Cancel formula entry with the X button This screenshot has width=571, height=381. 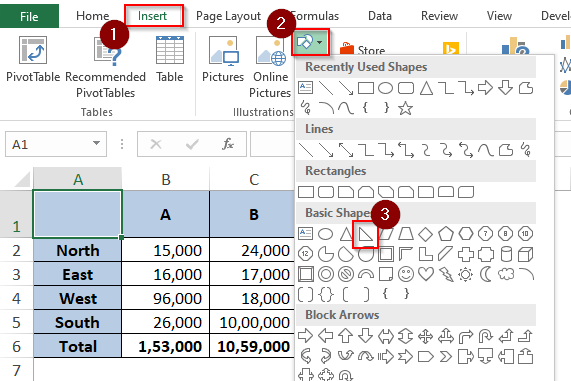(156, 144)
